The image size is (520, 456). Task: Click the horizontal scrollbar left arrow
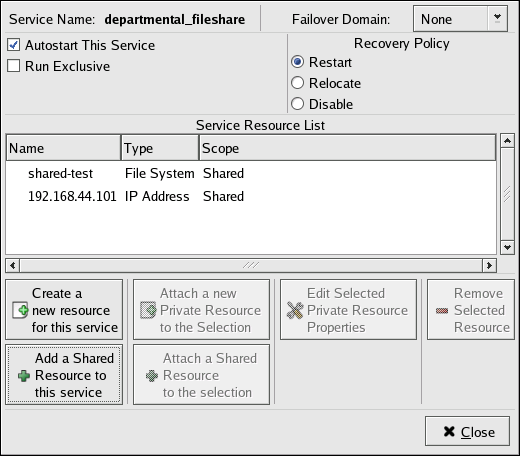point(13,265)
